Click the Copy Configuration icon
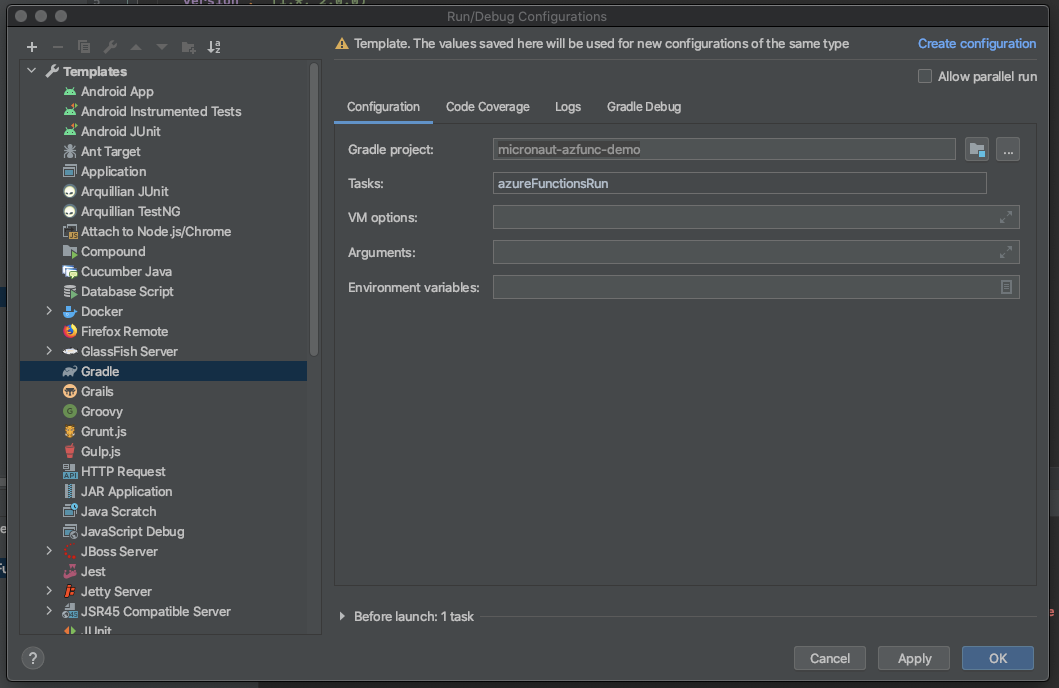This screenshot has width=1059, height=688. point(84,47)
